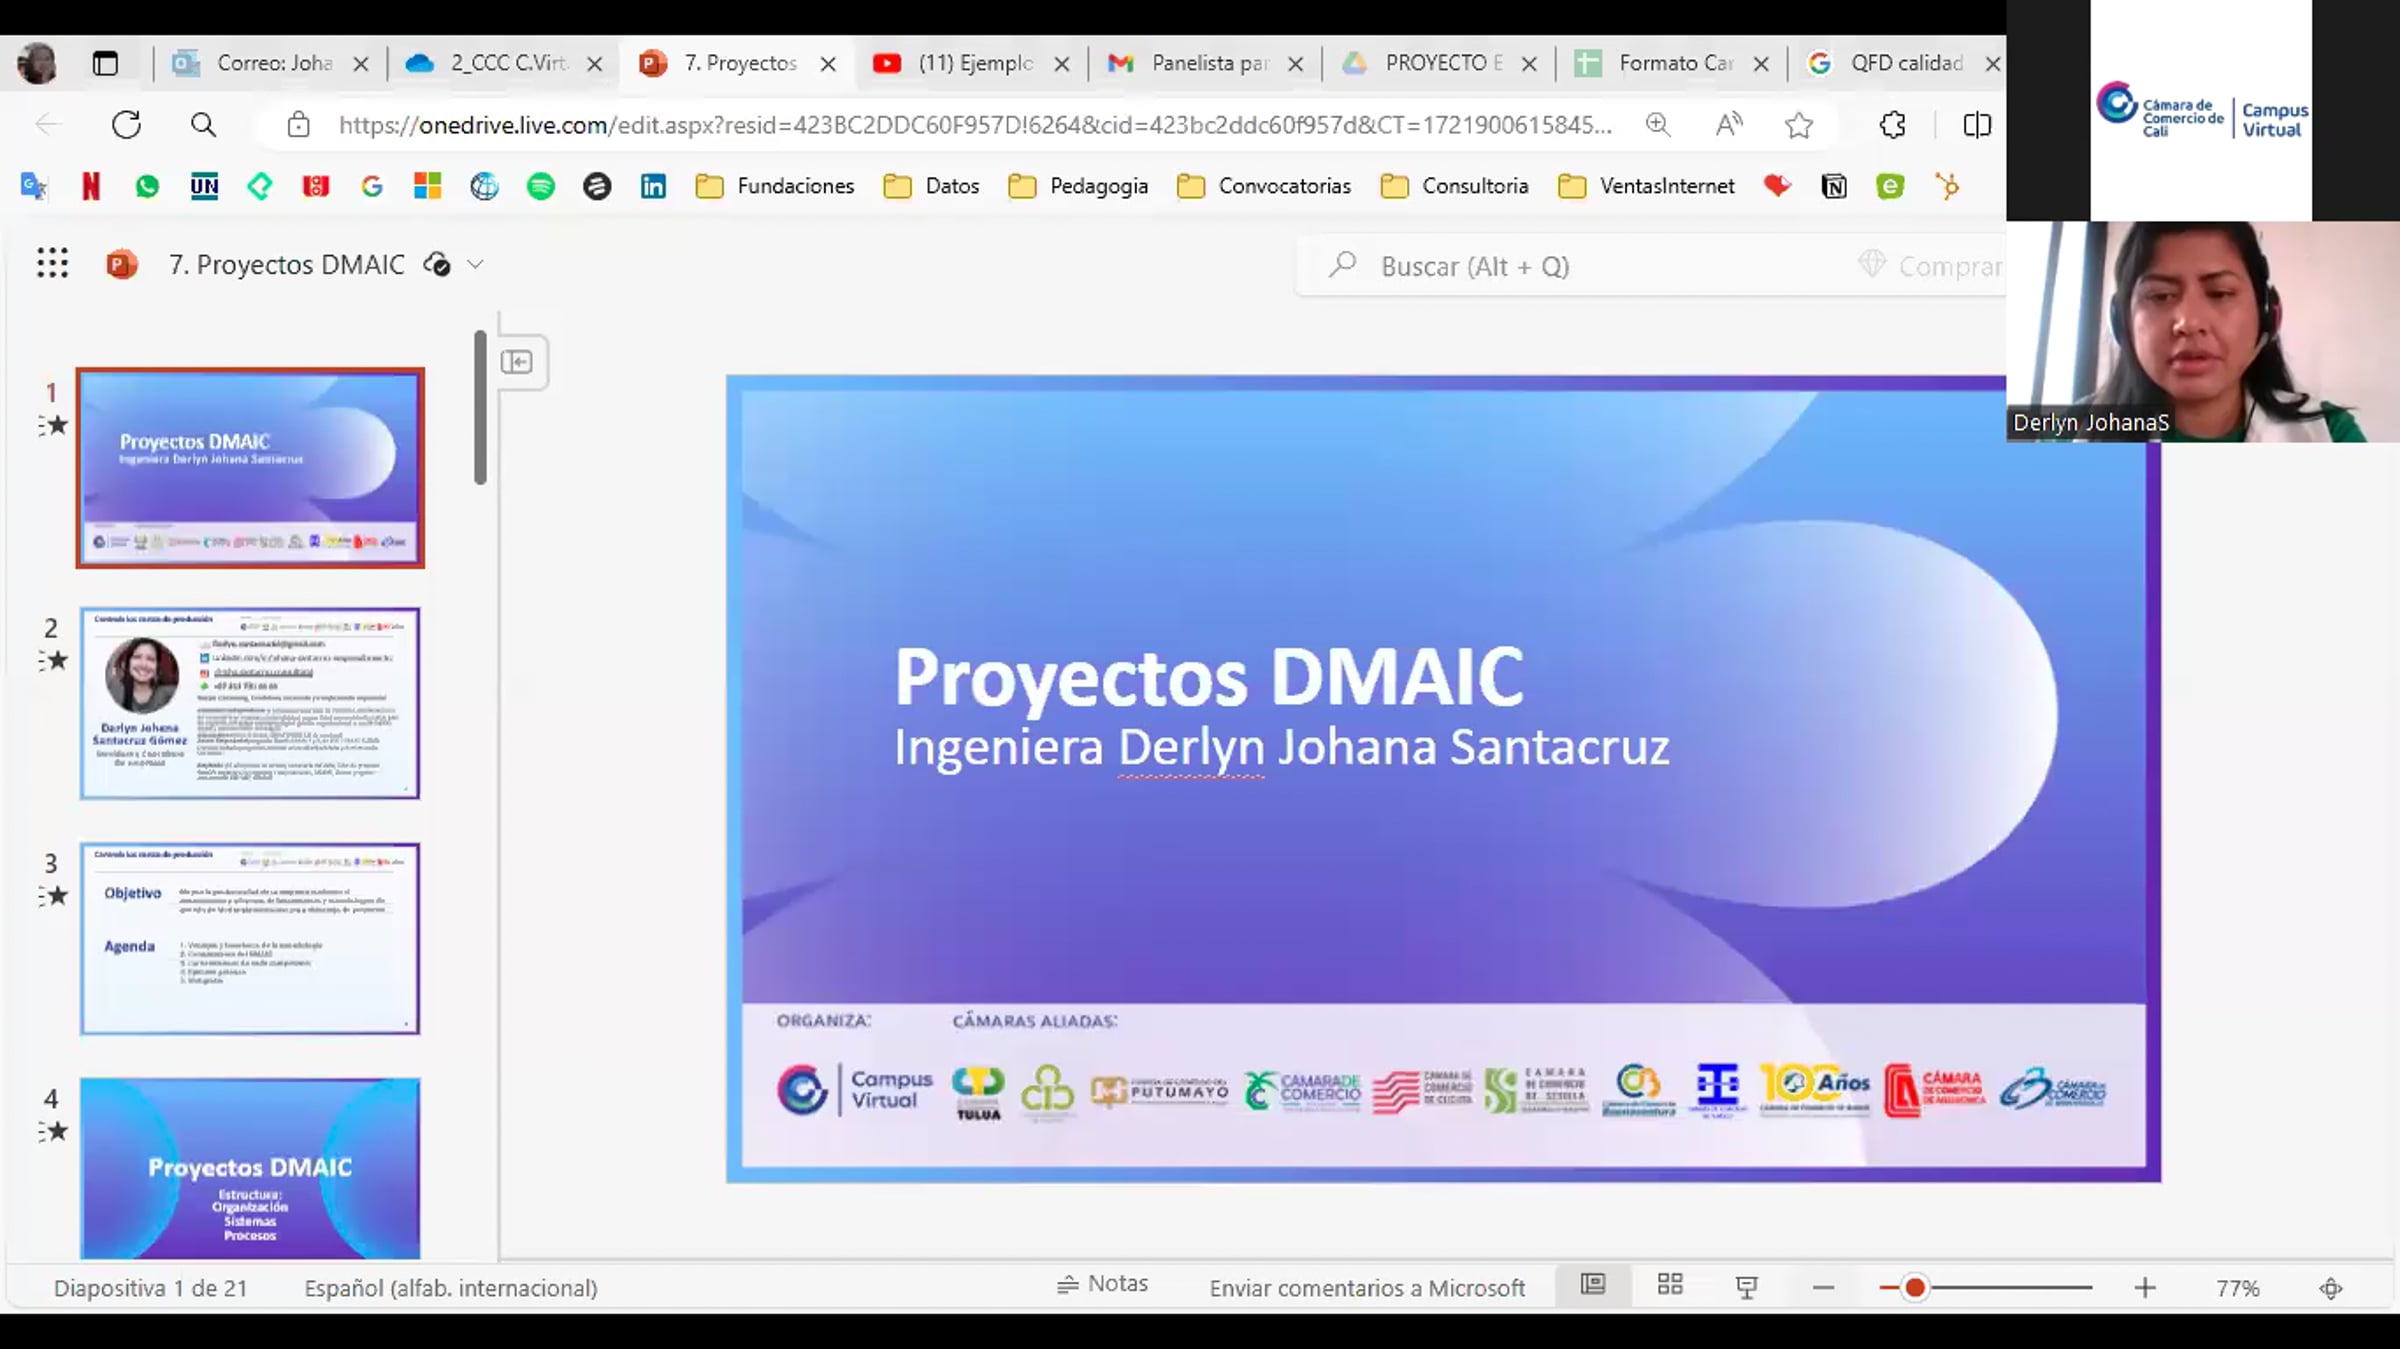
Task: Click the OneDrive URL address bar
Action: click(x=975, y=125)
